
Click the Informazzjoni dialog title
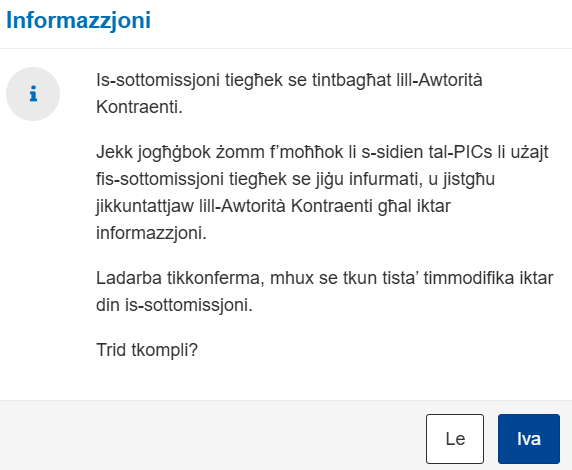tap(78, 20)
